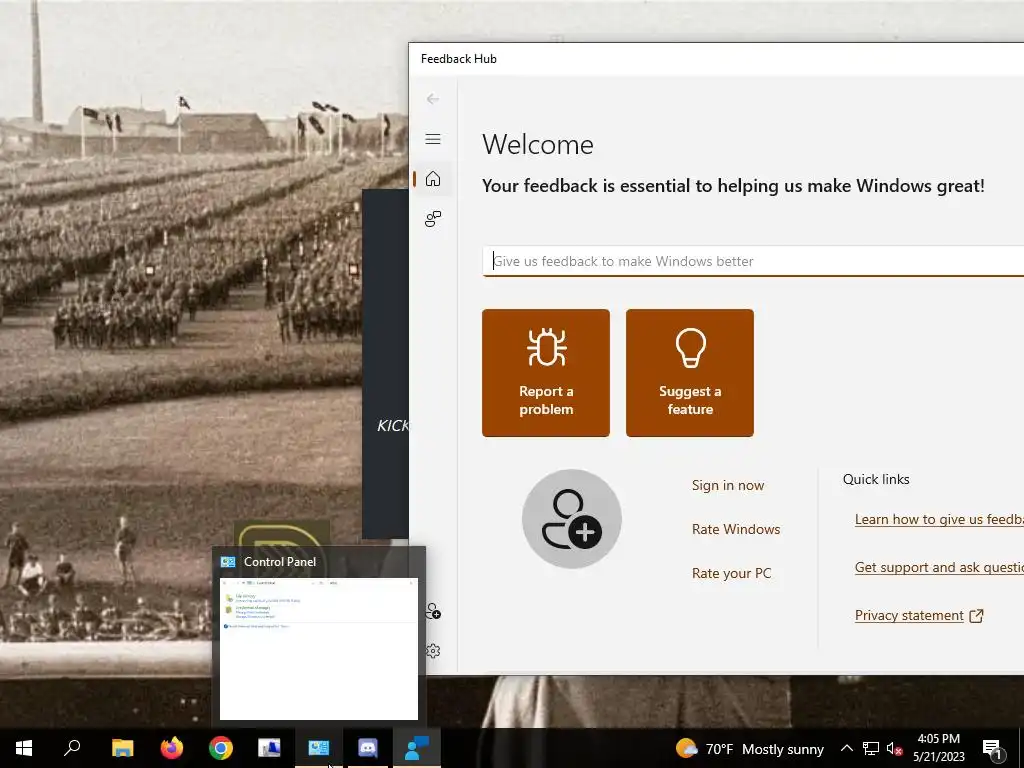Screen dimensions: 1024x768
Task: Launch Google Chrome from the taskbar
Action: pyautogui.click(x=221, y=748)
